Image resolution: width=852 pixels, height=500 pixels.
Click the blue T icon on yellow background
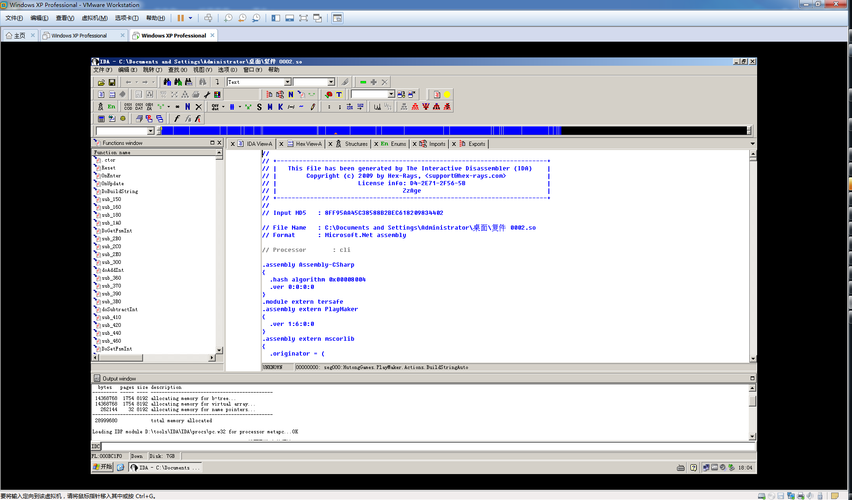point(339,95)
